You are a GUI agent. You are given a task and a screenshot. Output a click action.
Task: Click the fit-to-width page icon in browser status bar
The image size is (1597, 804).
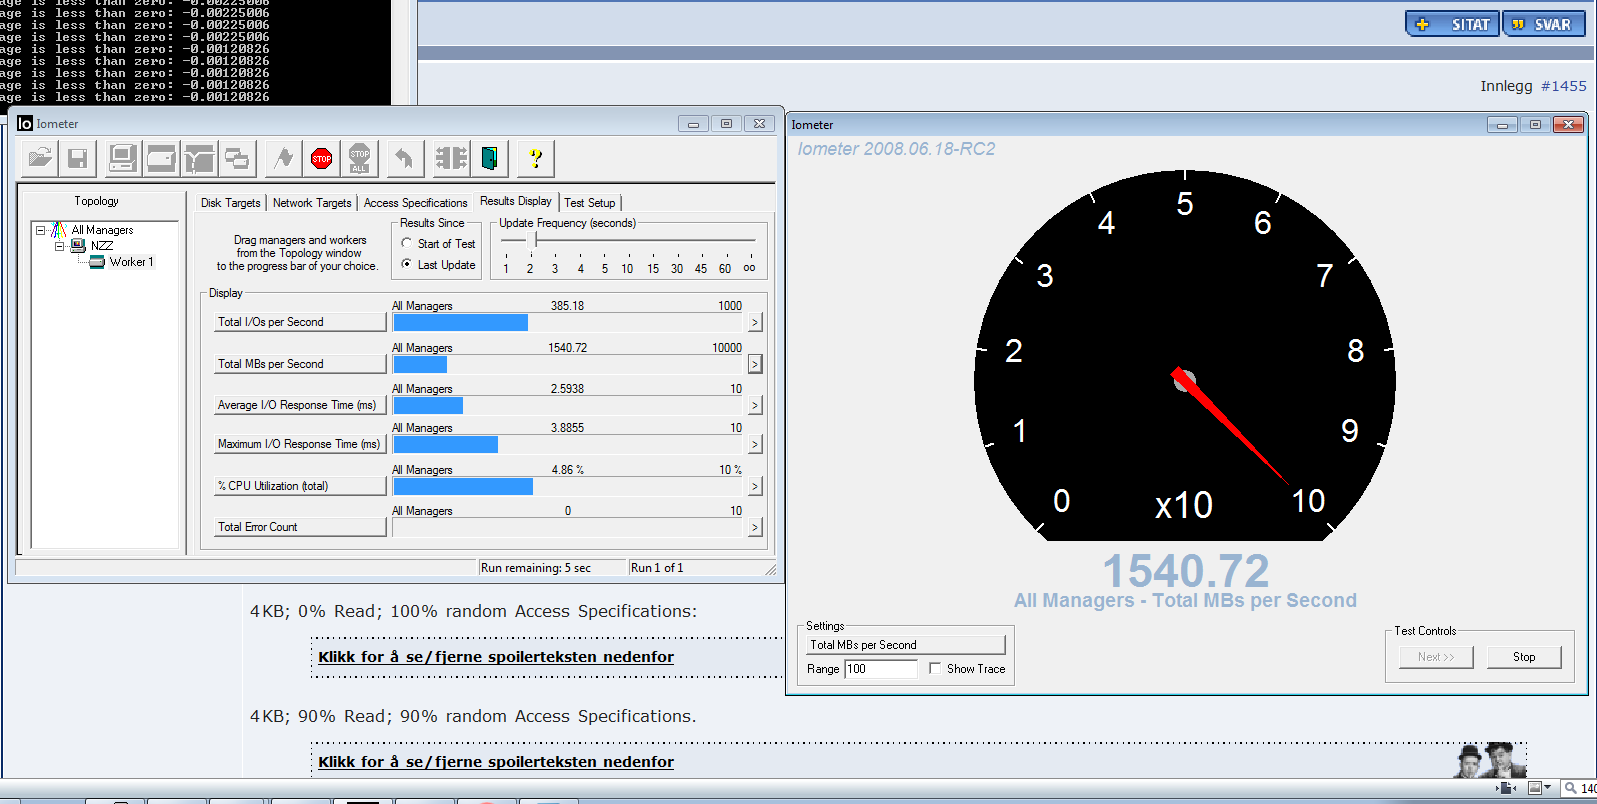coord(1507,789)
